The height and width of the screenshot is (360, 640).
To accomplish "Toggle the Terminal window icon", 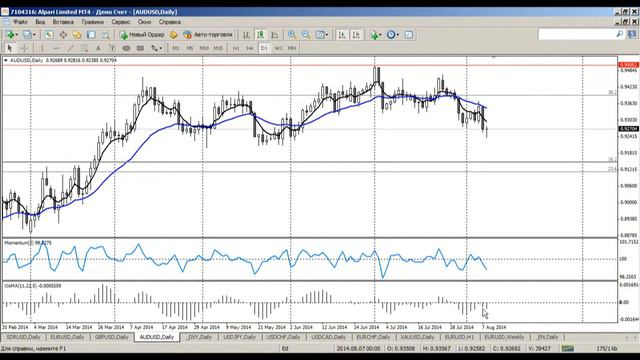I will (x=91, y=35).
